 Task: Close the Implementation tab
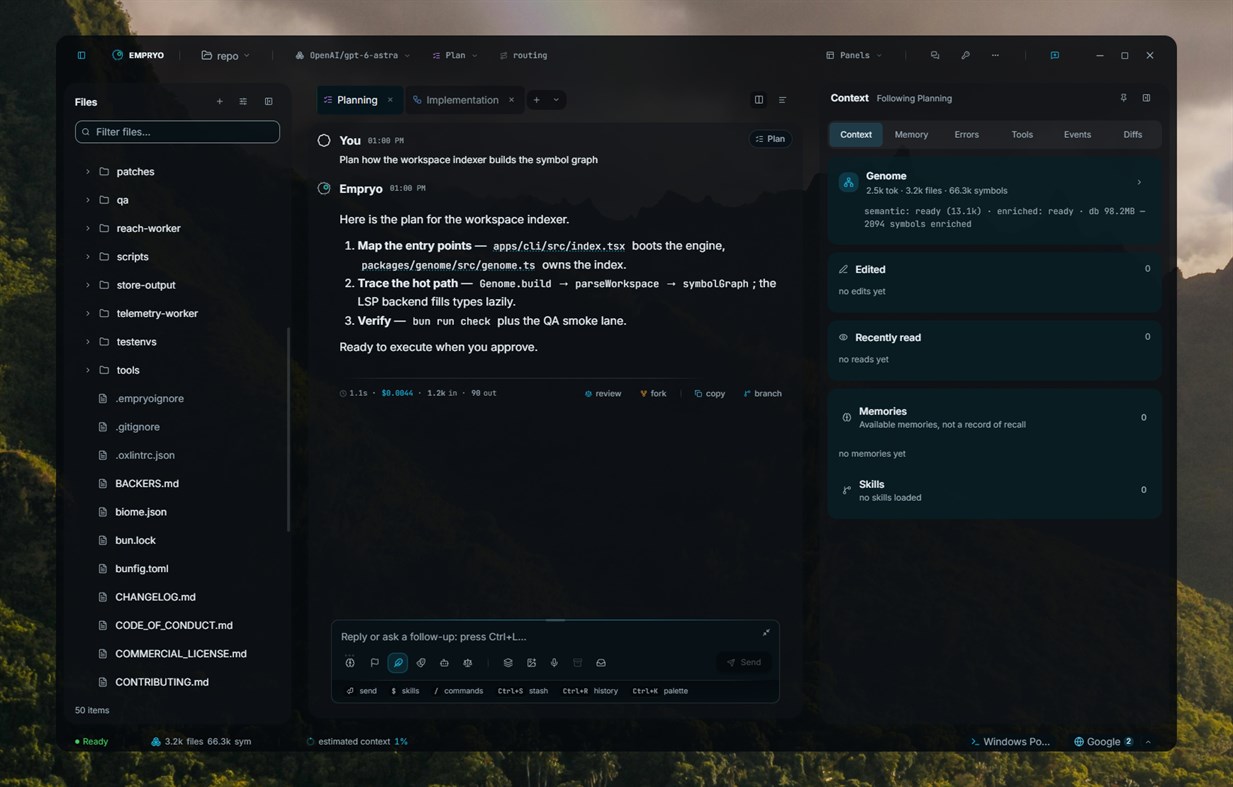click(x=511, y=100)
